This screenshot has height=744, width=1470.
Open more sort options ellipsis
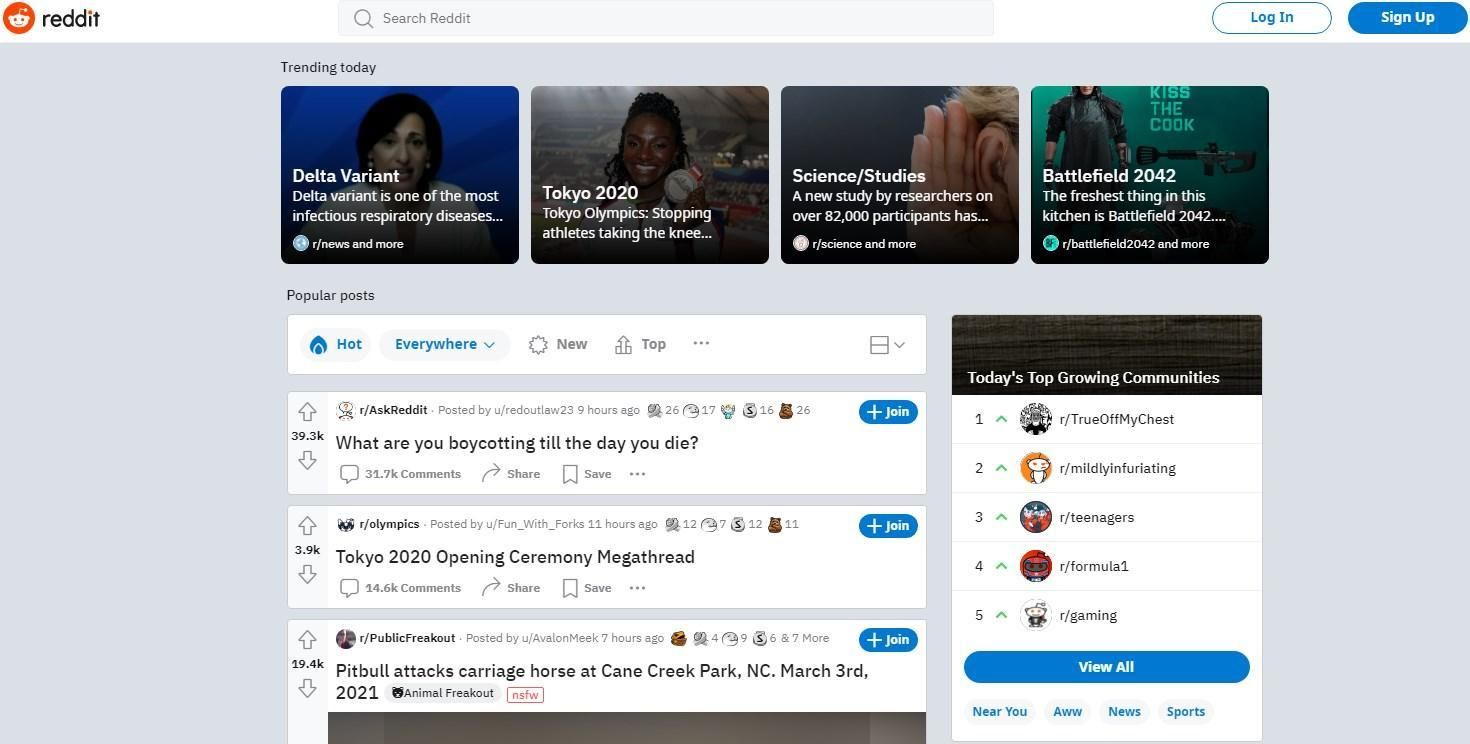[701, 343]
